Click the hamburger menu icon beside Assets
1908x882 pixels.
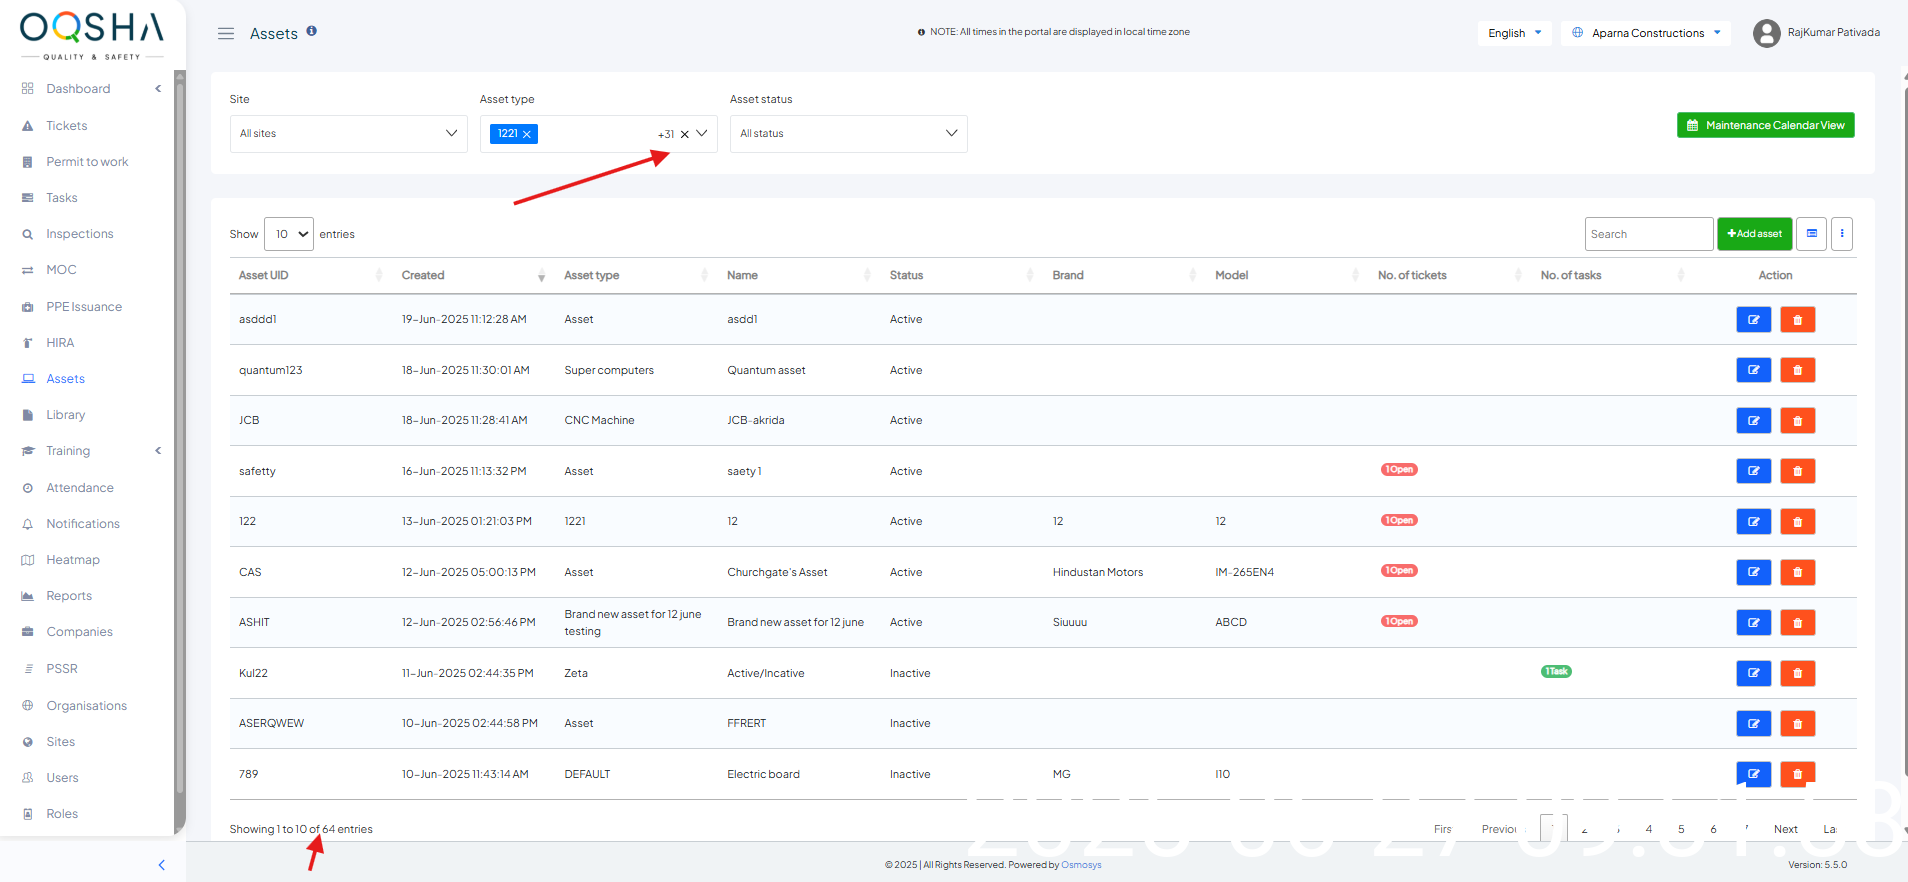pyautogui.click(x=226, y=34)
